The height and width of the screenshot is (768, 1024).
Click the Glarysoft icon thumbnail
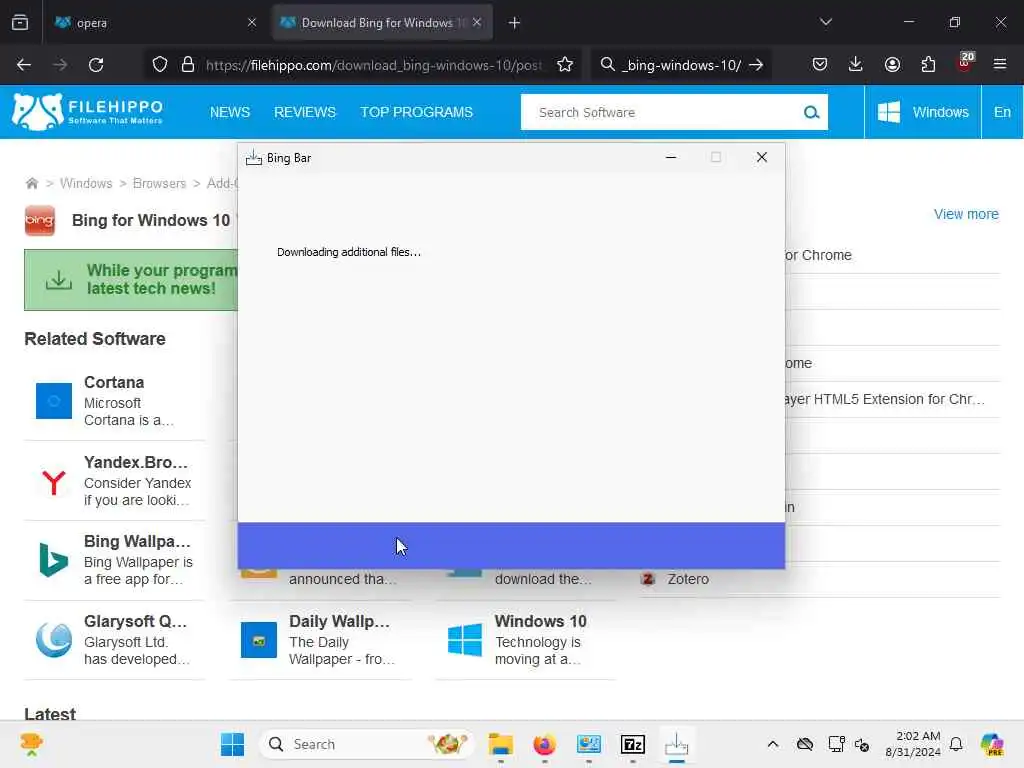click(x=54, y=639)
